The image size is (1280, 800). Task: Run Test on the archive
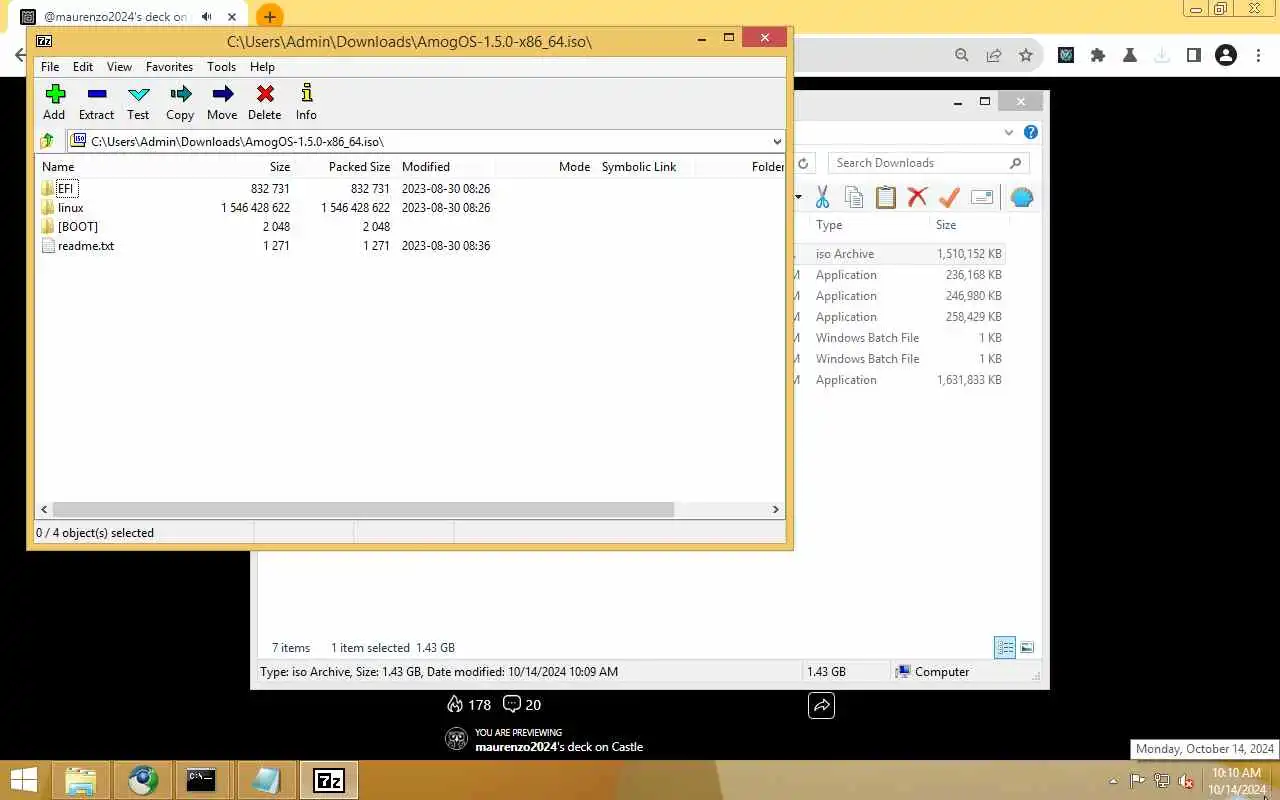pos(139,102)
